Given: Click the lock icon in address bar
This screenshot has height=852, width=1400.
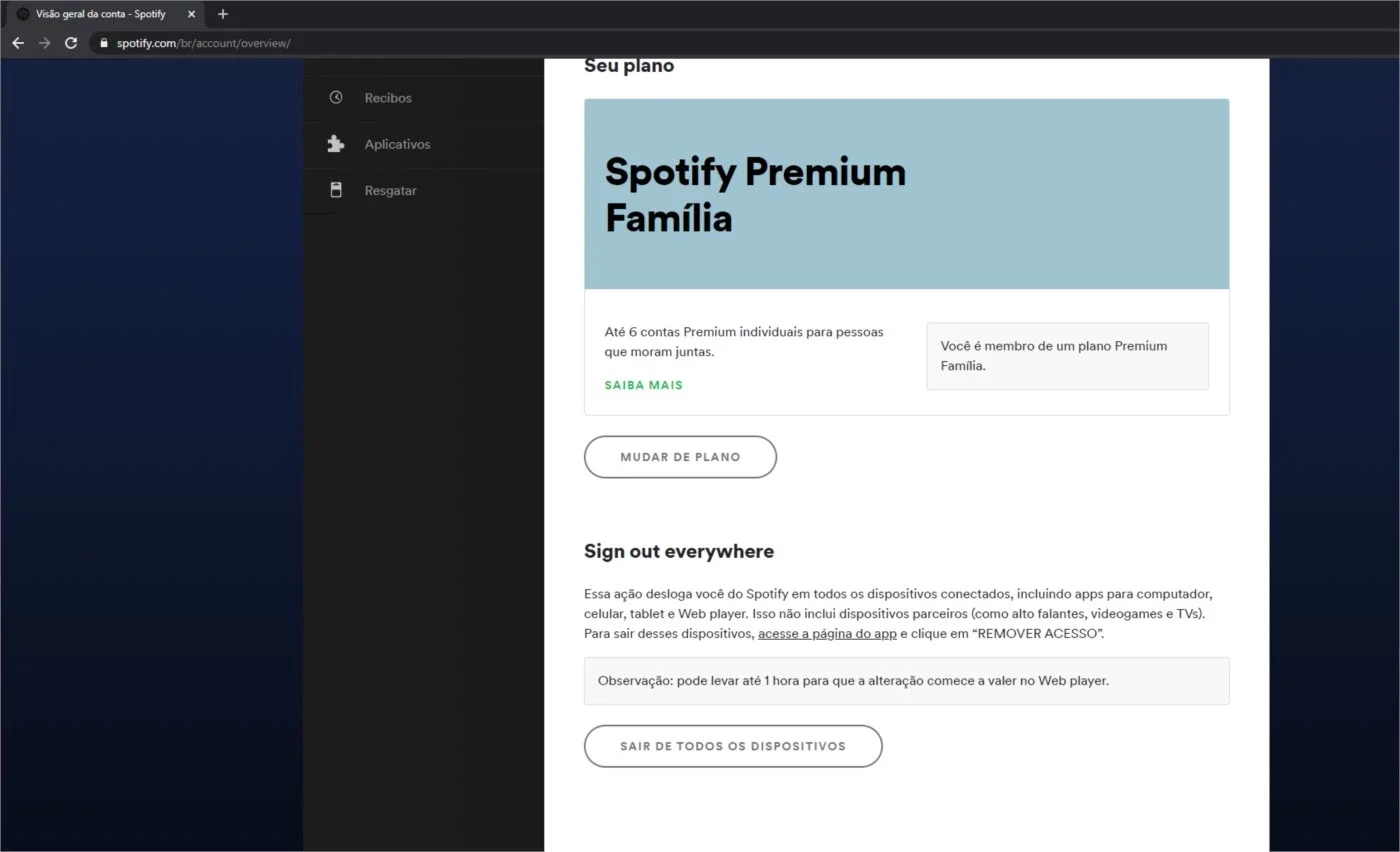Looking at the screenshot, I should (104, 43).
